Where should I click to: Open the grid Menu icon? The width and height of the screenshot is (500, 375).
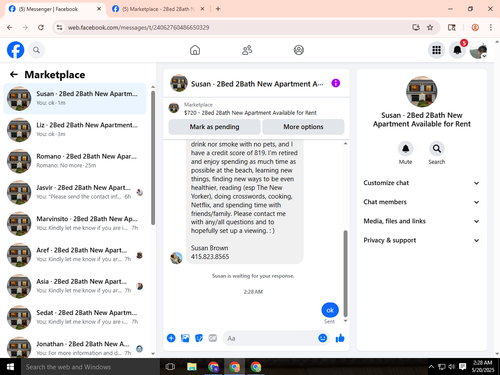(x=436, y=50)
